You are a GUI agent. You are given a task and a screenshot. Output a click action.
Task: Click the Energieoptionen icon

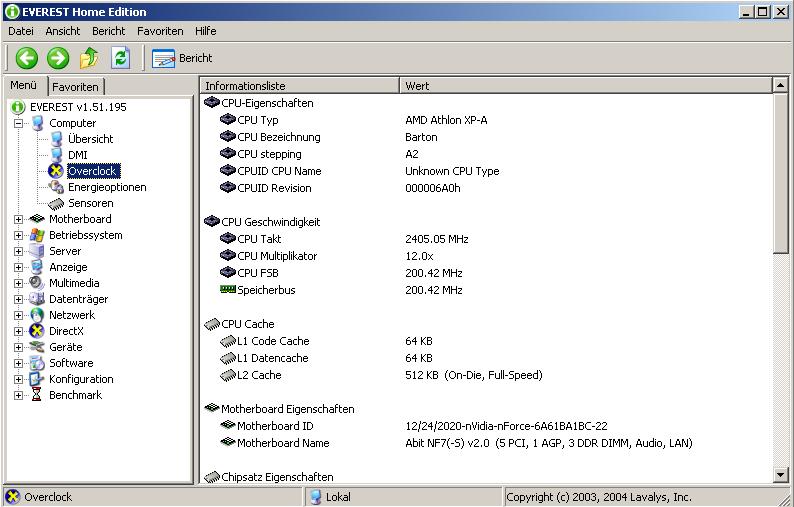[x=56, y=187]
